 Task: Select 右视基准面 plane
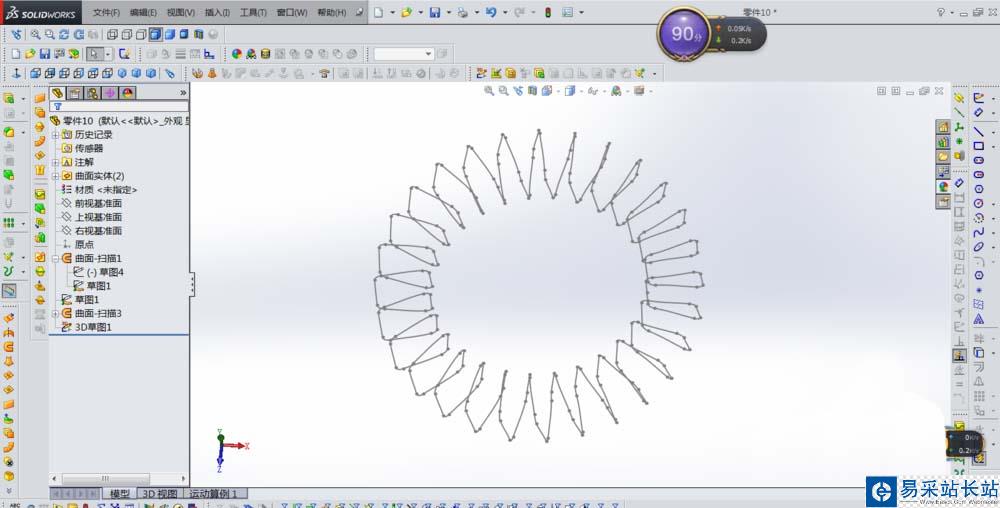(x=92, y=231)
